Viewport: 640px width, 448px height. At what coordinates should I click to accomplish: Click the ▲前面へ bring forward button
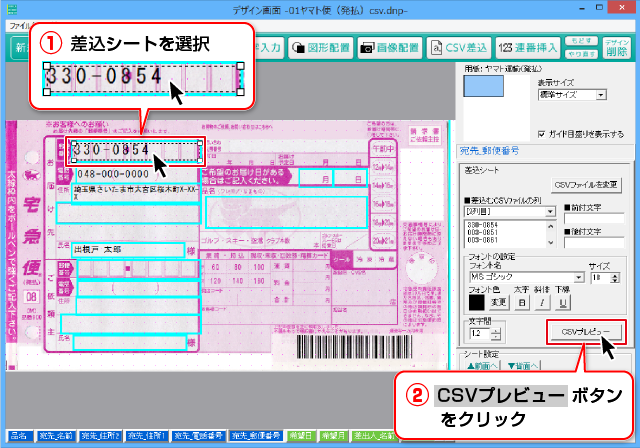482,366
